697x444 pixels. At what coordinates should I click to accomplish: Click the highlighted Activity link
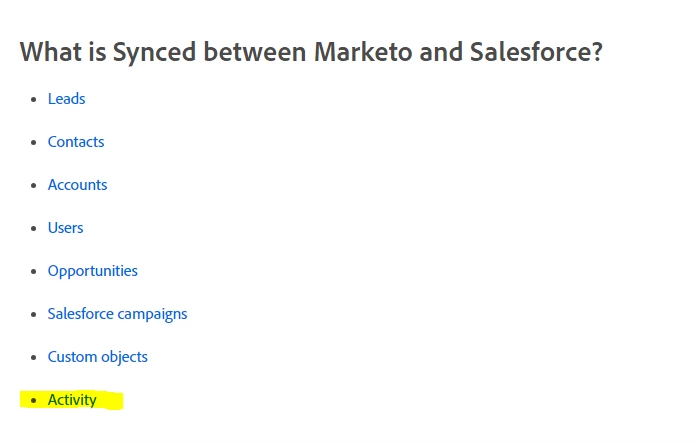72,400
